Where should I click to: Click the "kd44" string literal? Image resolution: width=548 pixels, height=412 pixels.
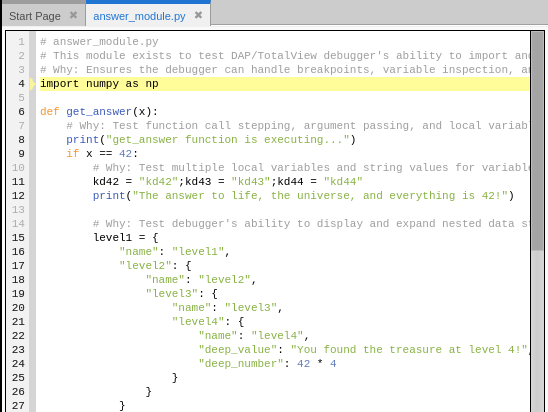tap(343, 182)
